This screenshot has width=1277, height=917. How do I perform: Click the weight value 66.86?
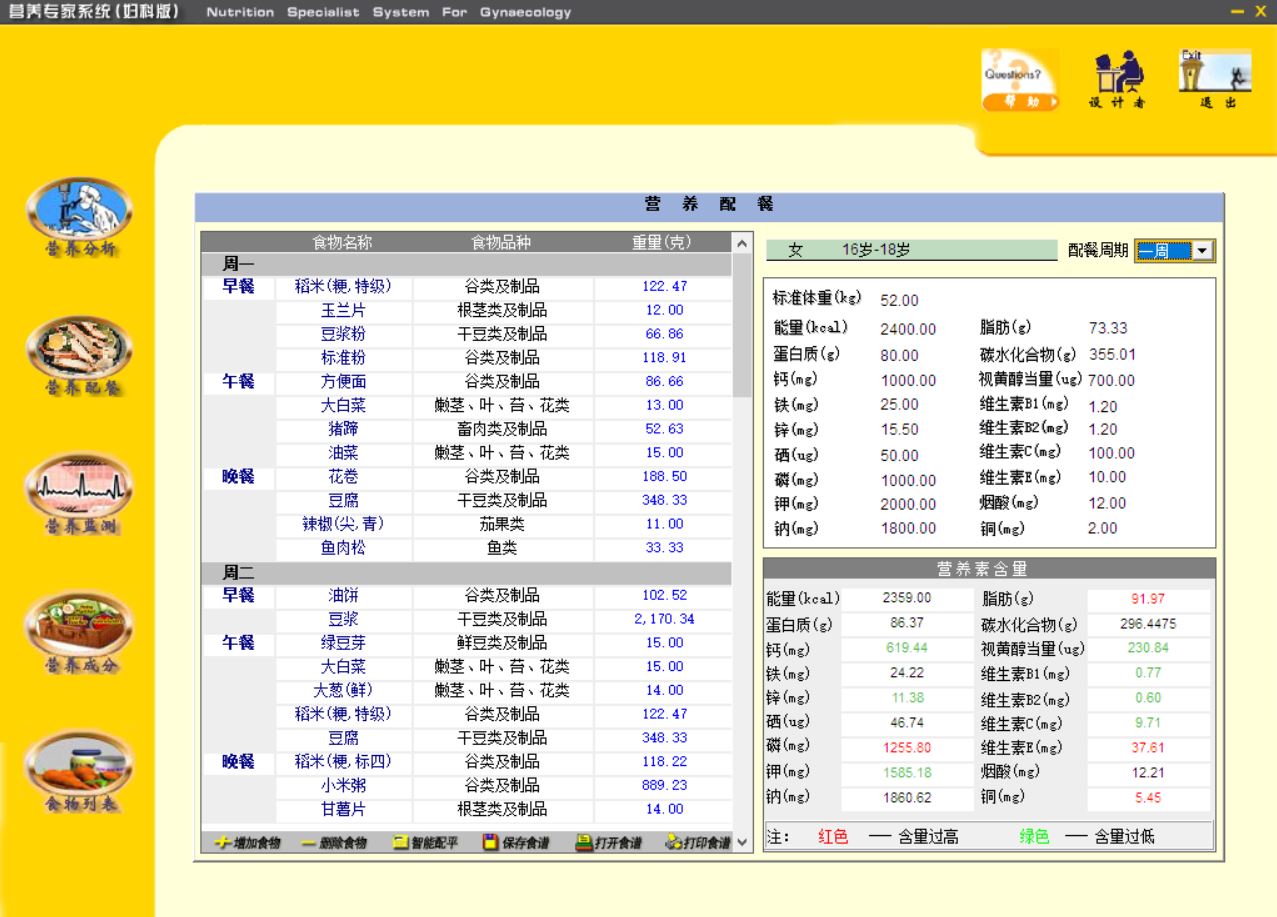pyautogui.click(x=664, y=334)
